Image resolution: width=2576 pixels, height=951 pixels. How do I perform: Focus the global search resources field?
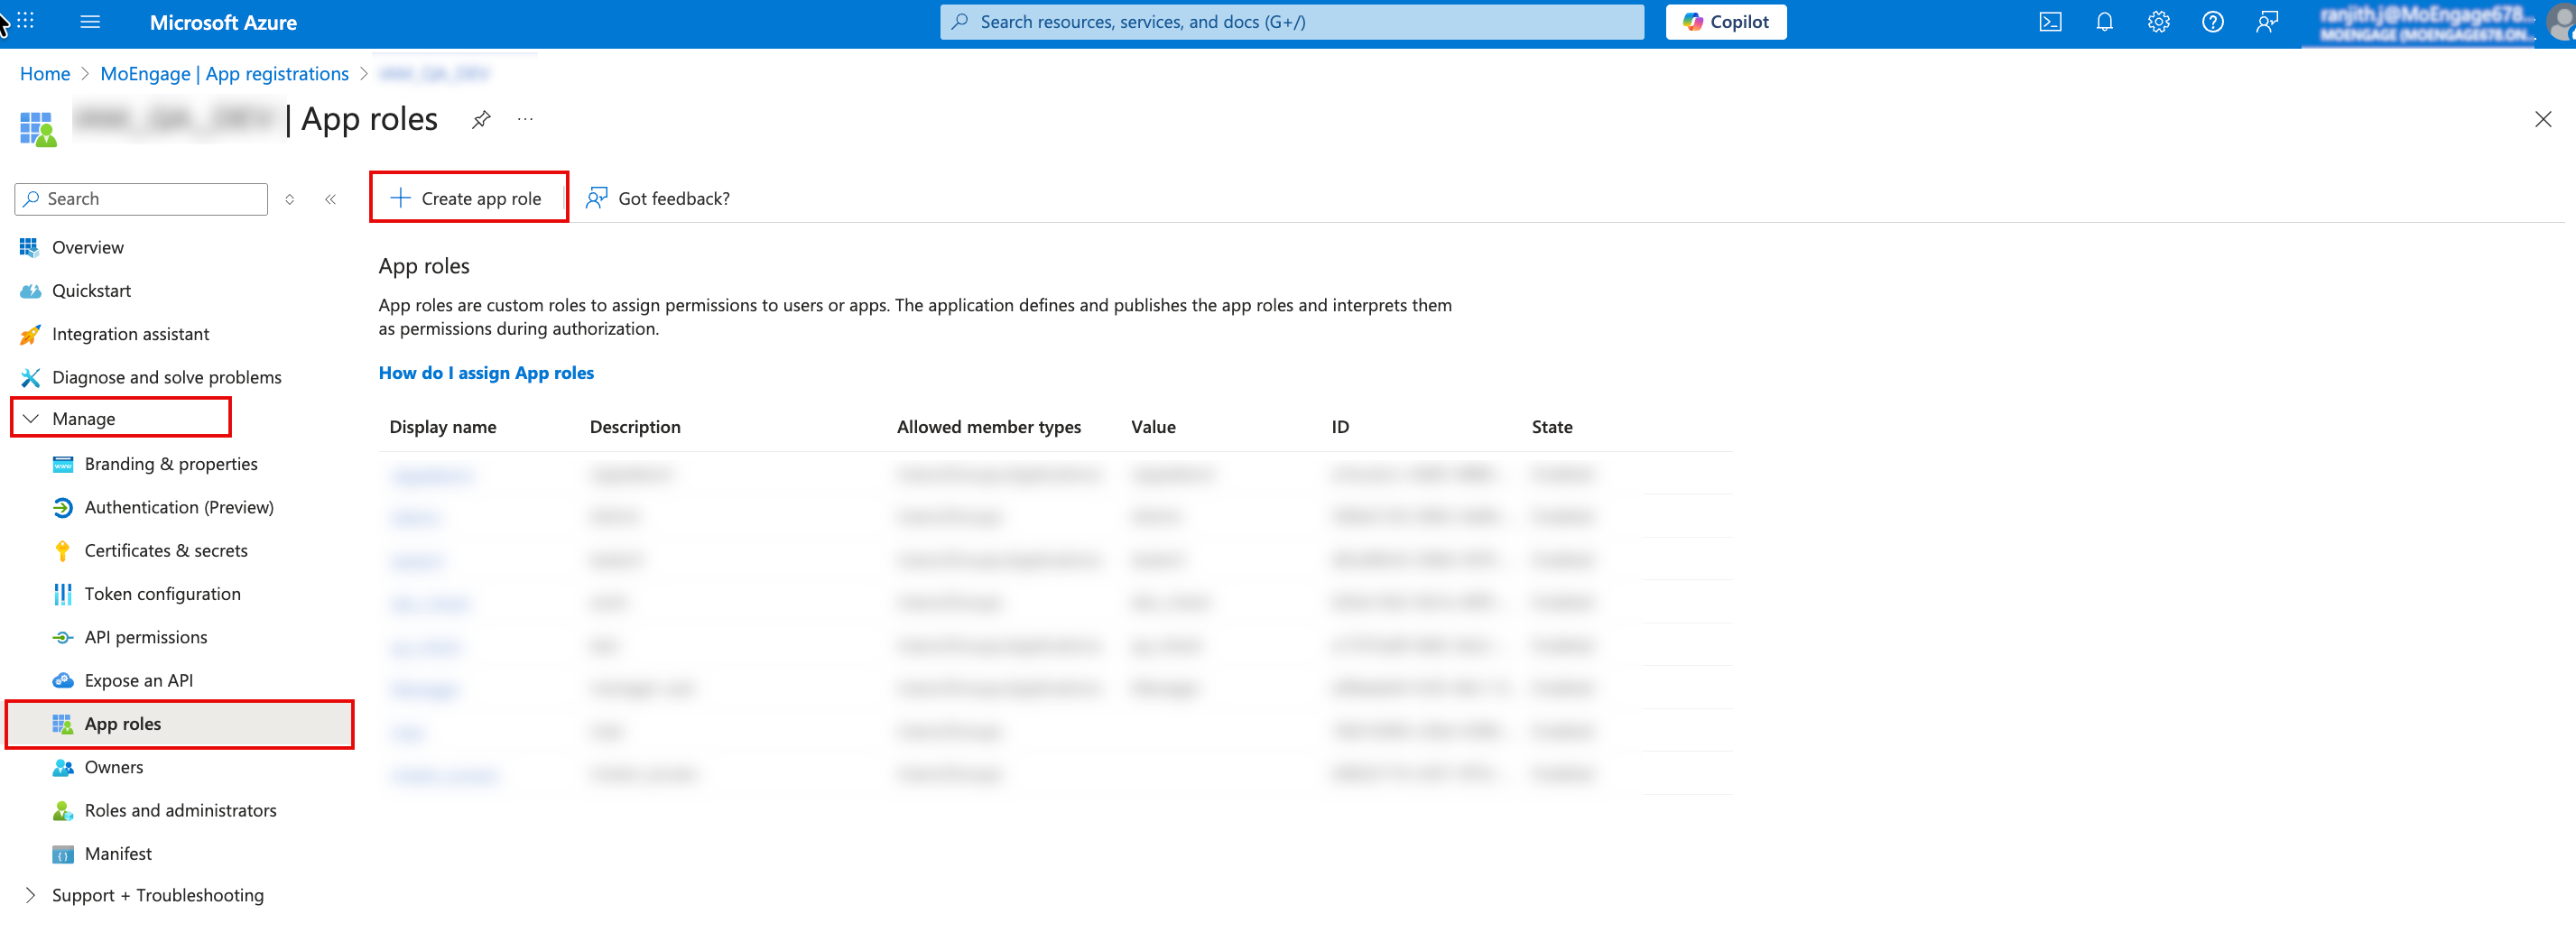pyautogui.click(x=1291, y=22)
